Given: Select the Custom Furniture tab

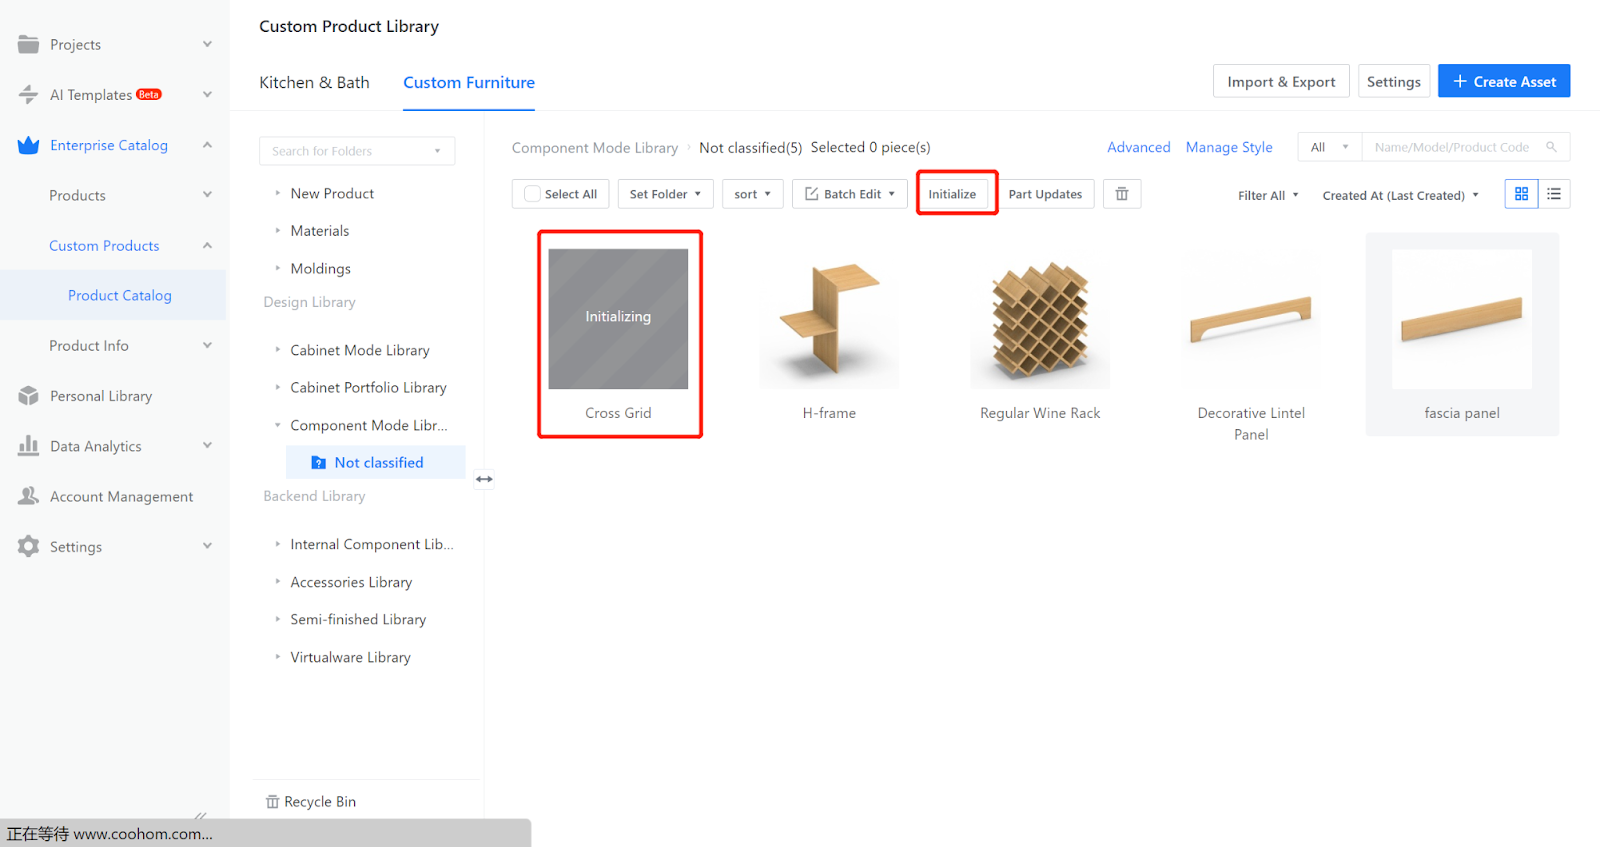Looking at the screenshot, I should [x=469, y=82].
